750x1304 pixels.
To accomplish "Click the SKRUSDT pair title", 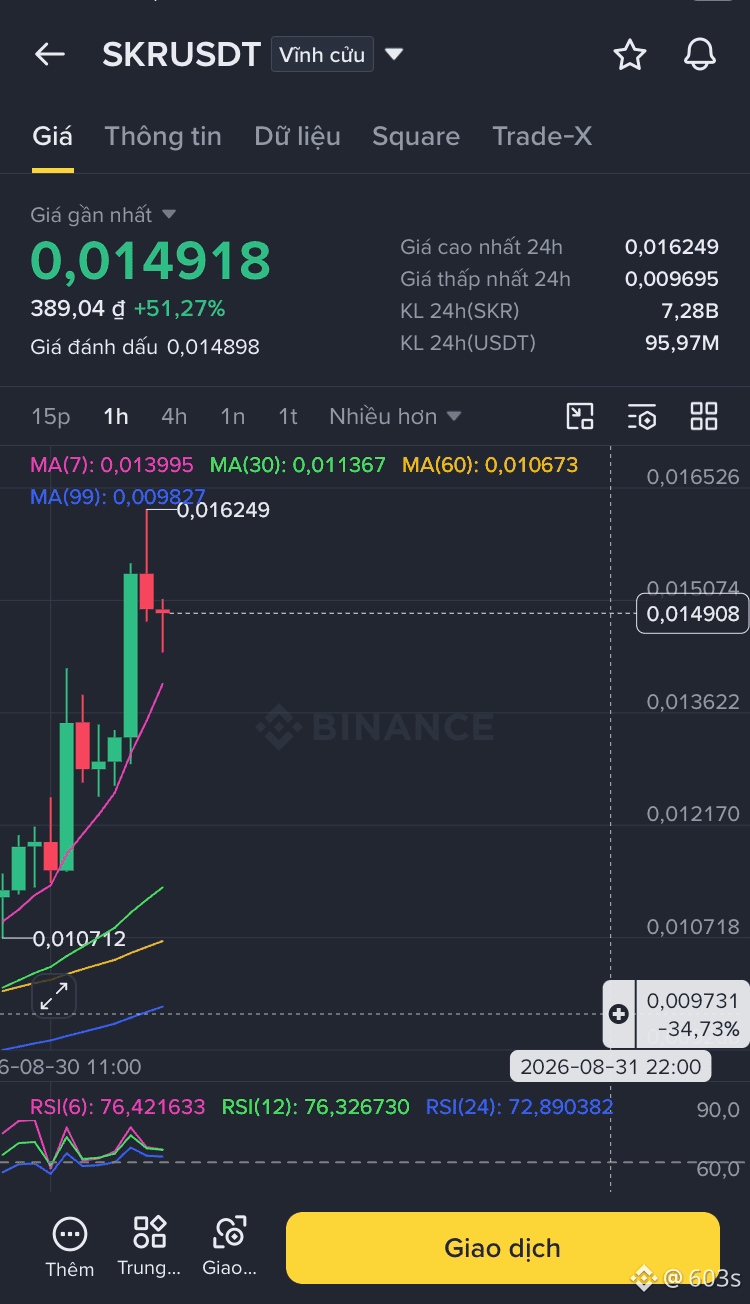I will pyautogui.click(x=182, y=54).
